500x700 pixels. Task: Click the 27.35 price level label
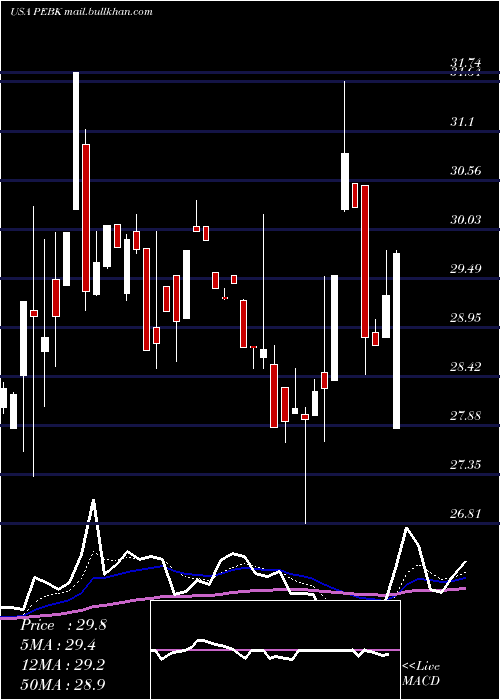tap(466, 465)
